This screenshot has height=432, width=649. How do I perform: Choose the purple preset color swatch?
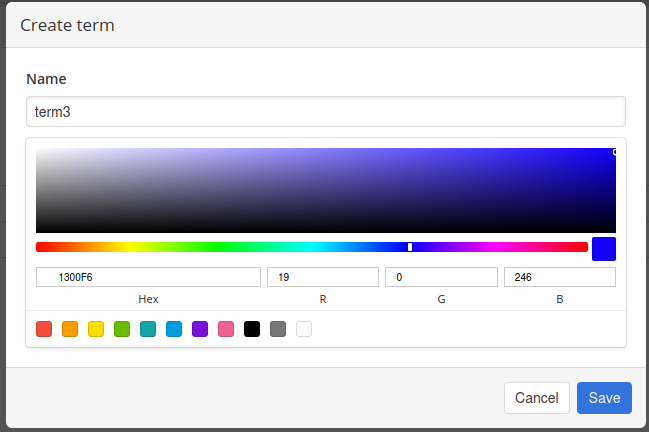(x=200, y=329)
